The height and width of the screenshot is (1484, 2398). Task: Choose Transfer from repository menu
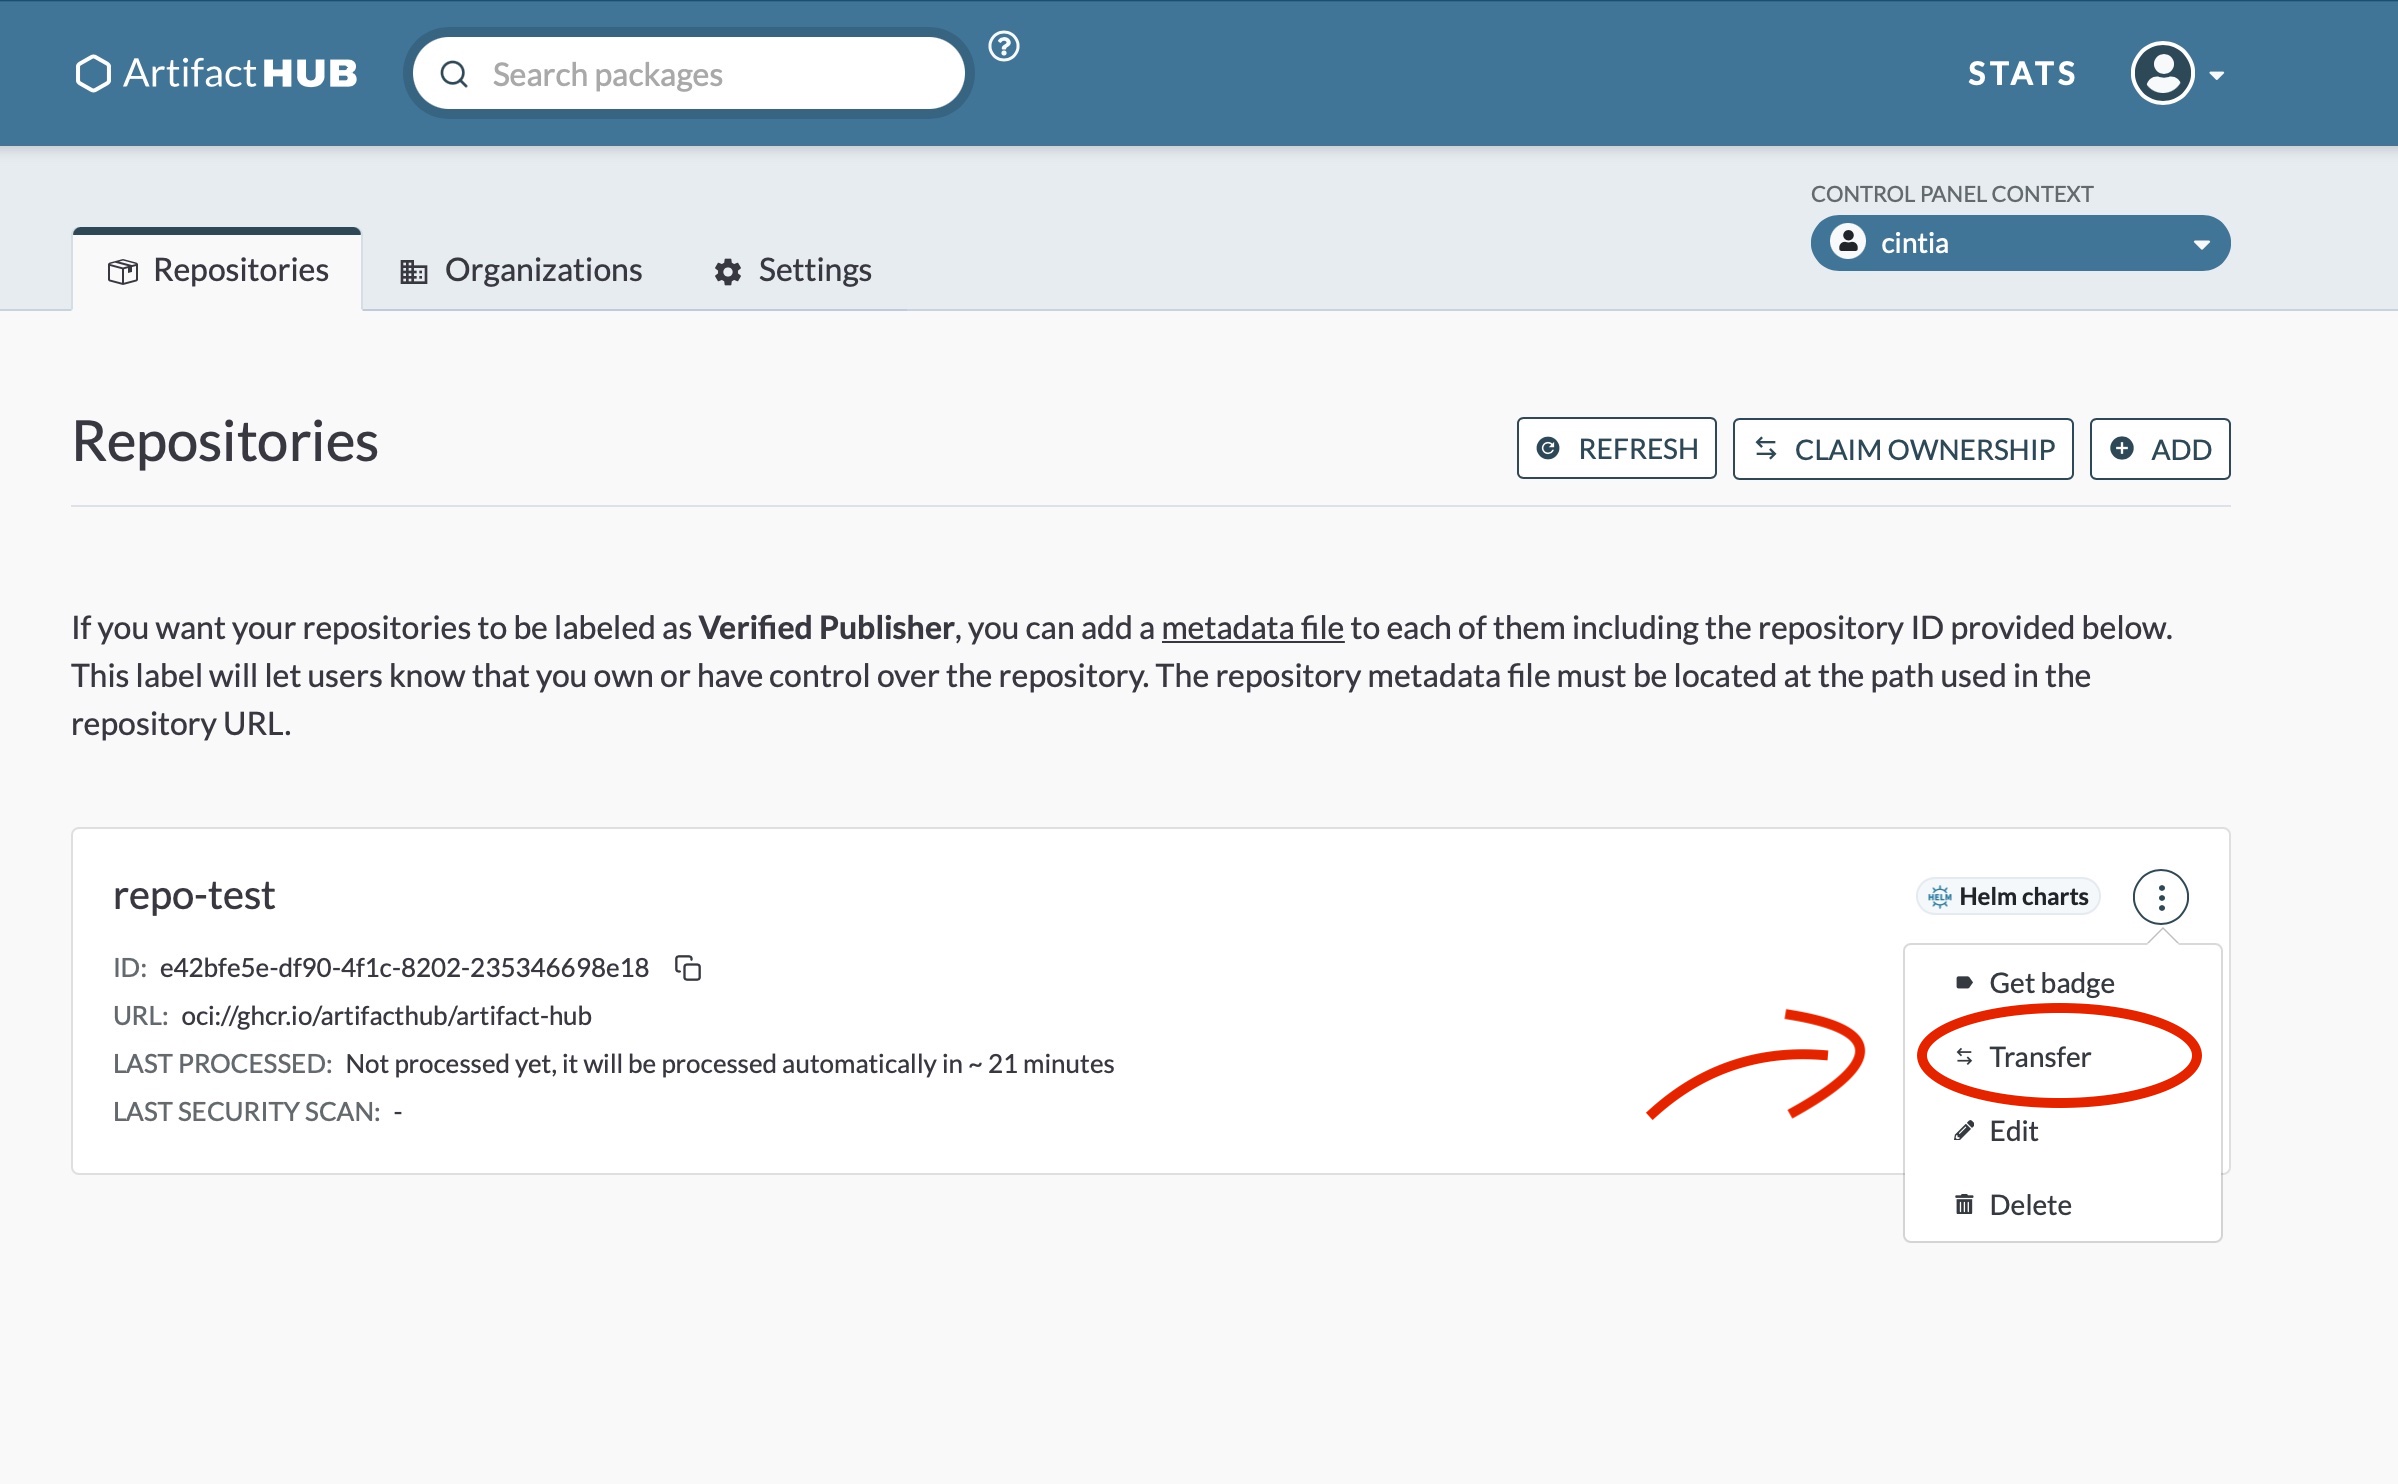[x=2039, y=1057]
